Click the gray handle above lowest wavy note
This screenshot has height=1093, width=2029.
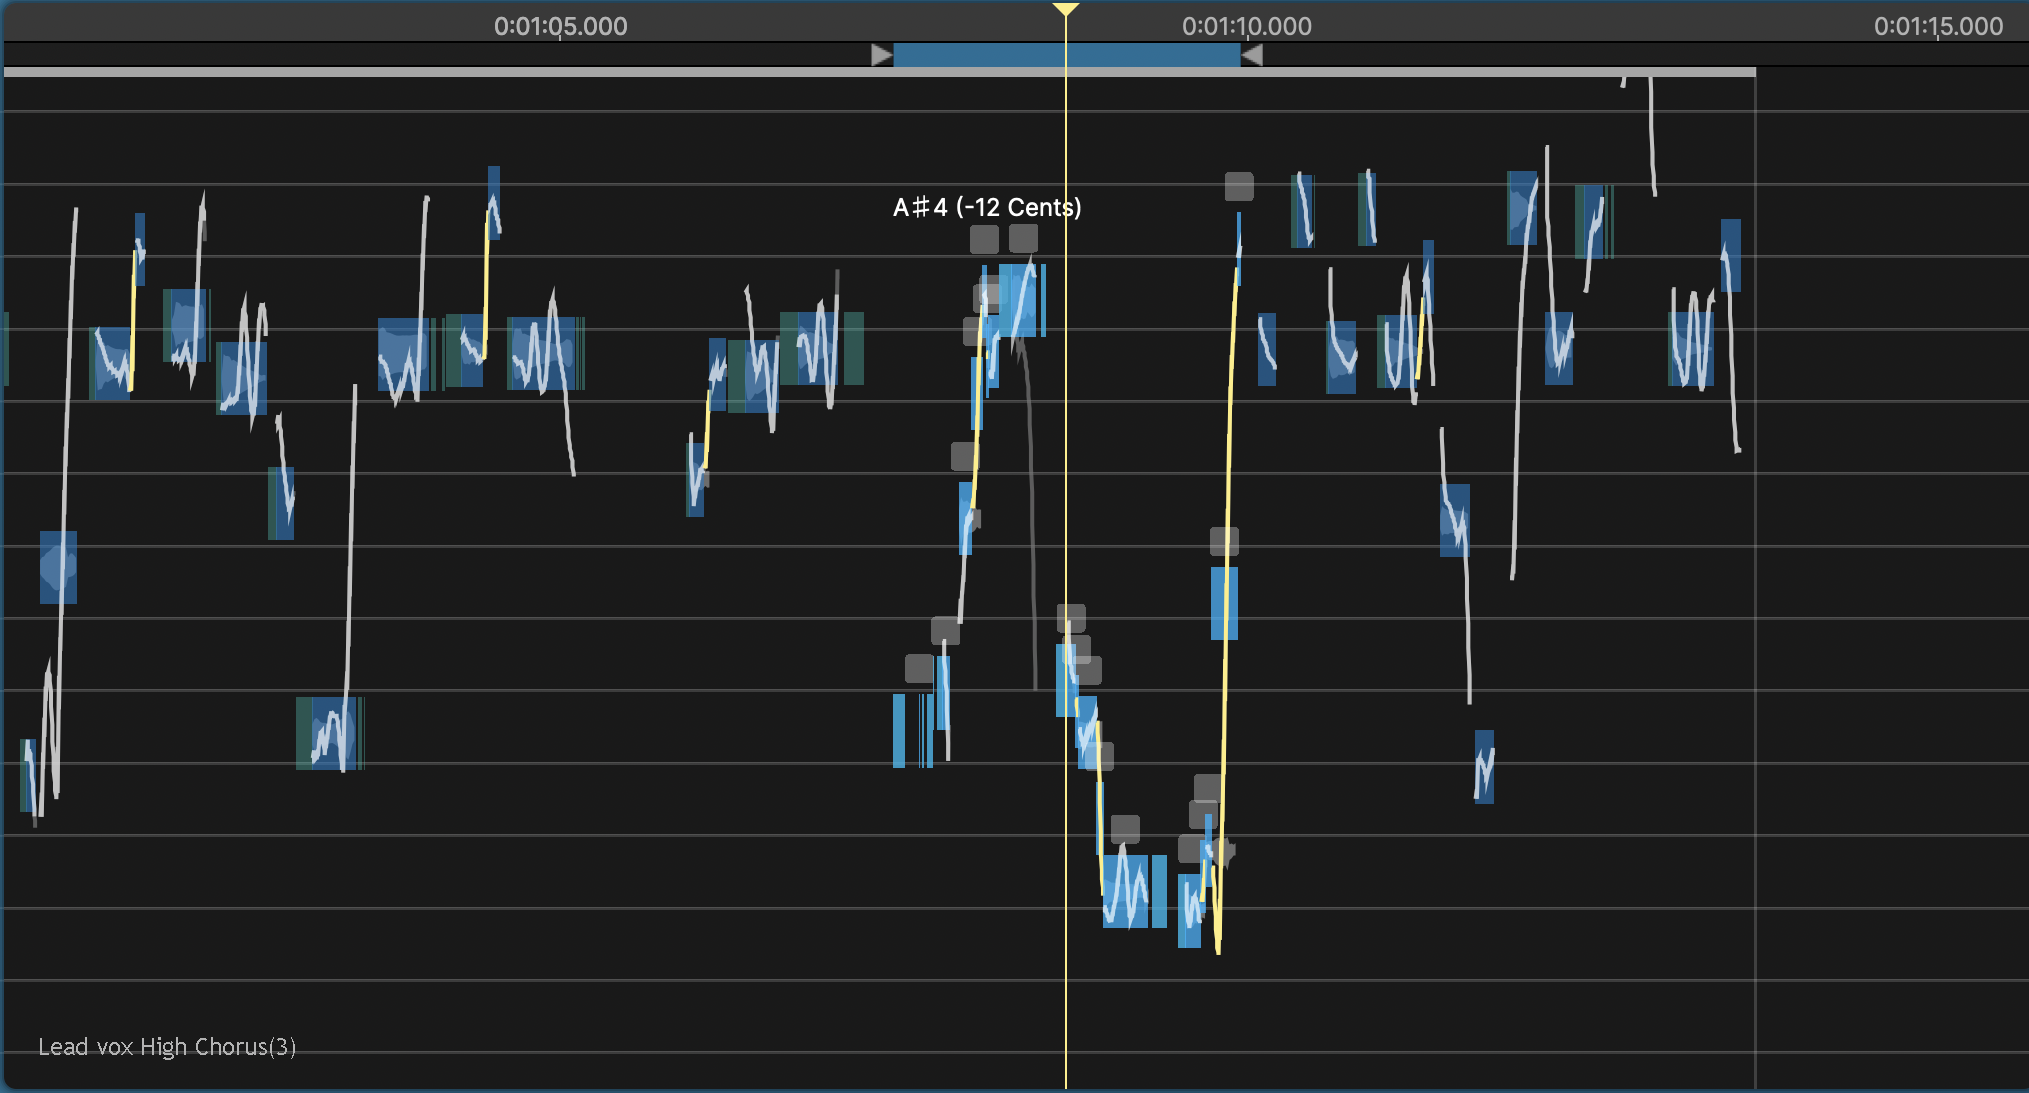1125,828
